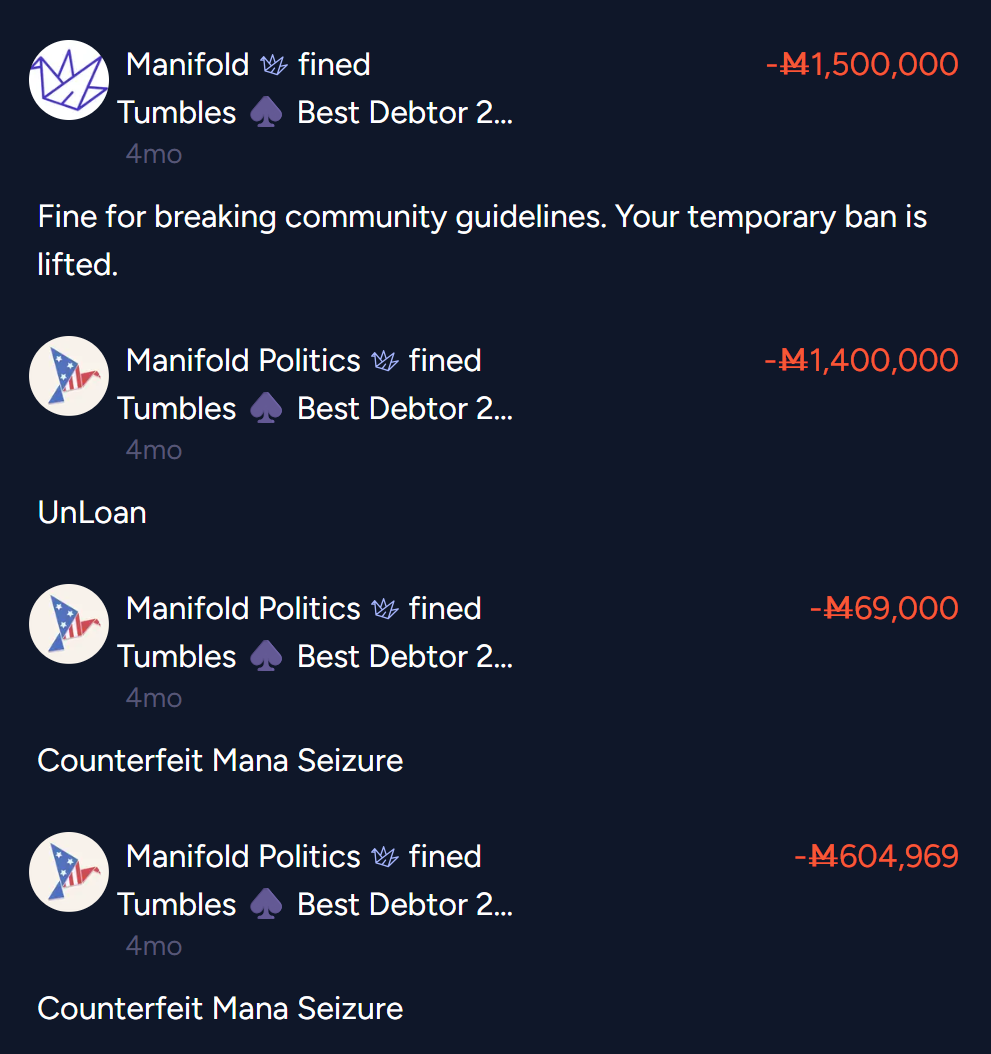Viewport: 991px width, 1054px height.
Task: Click Manifold Politics avatar on the UnLoan fine
Action: tap(69, 376)
